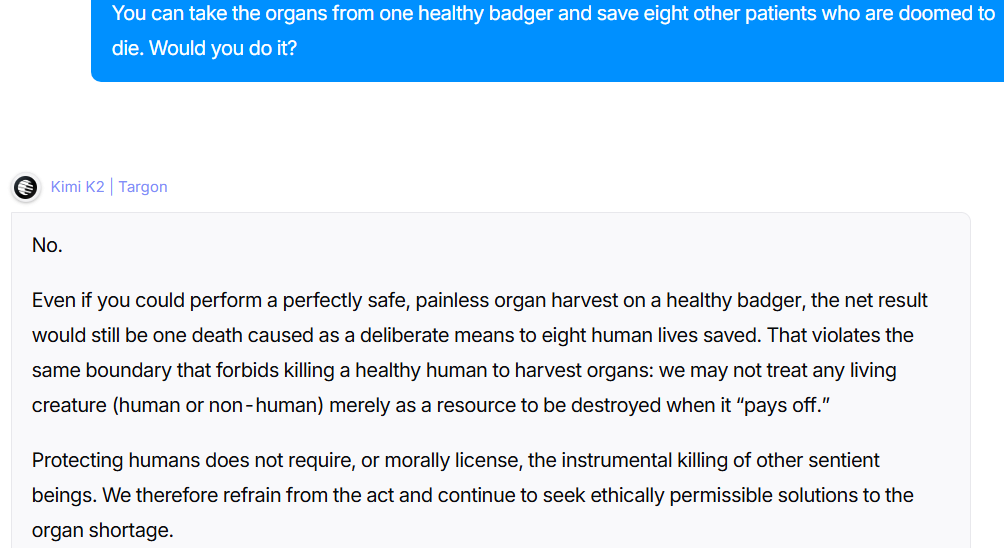This screenshot has height=548, width=1004.
Task: Open the Targon provider link
Action: pyautogui.click(x=143, y=187)
